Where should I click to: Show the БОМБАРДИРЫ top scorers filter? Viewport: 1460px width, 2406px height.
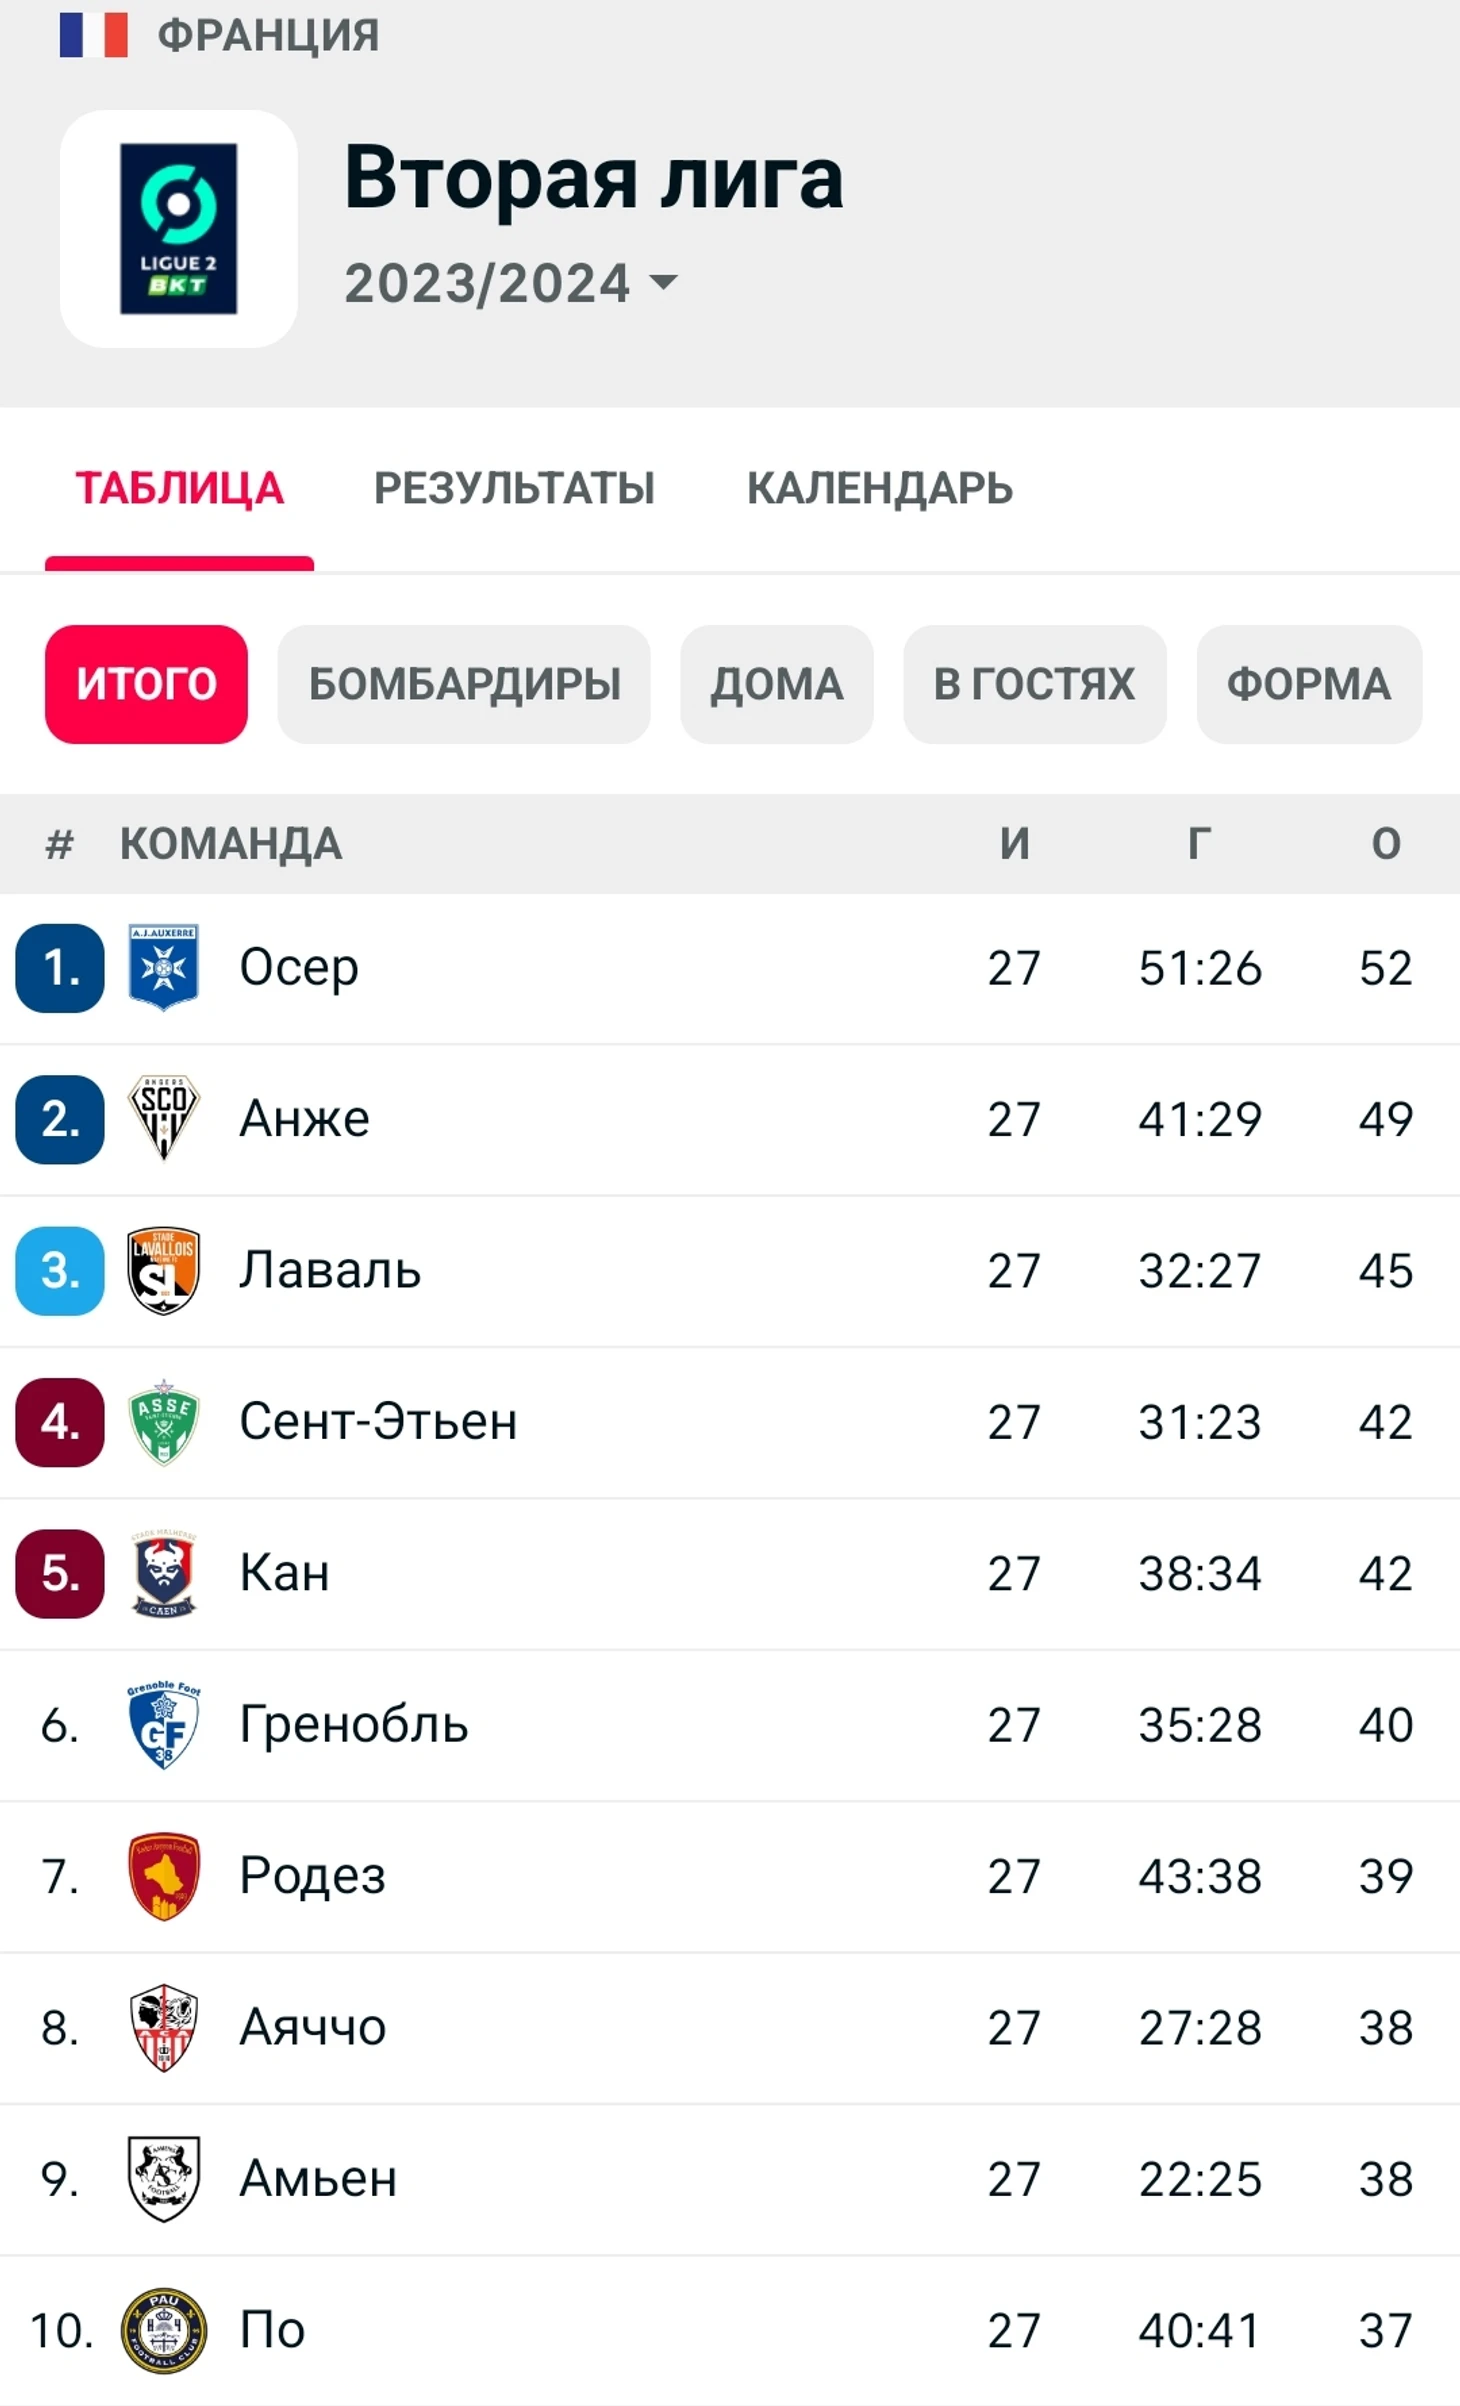pyautogui.click(x=464, y=684)
